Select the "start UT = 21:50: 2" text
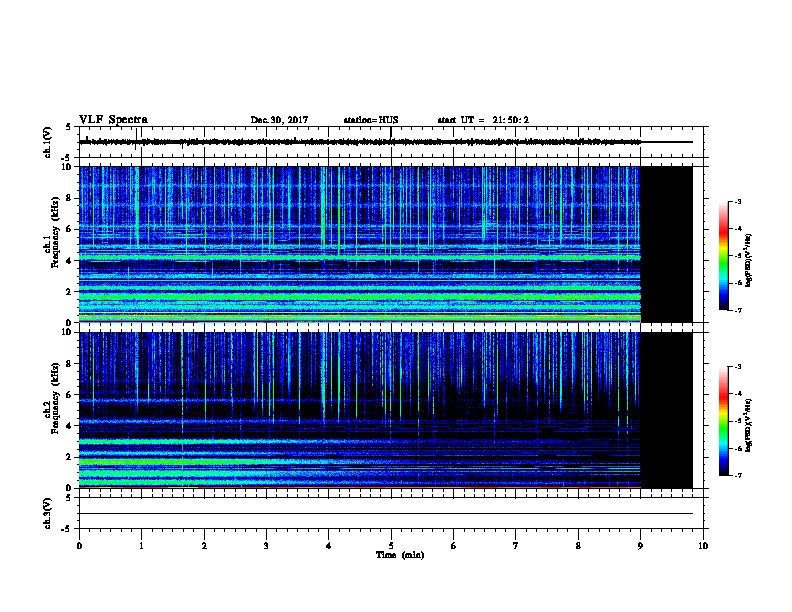 point(483,120)
